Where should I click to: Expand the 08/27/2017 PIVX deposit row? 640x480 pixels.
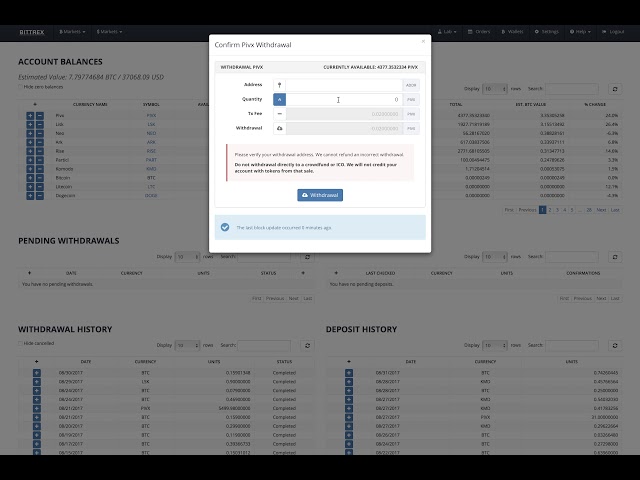349,418
